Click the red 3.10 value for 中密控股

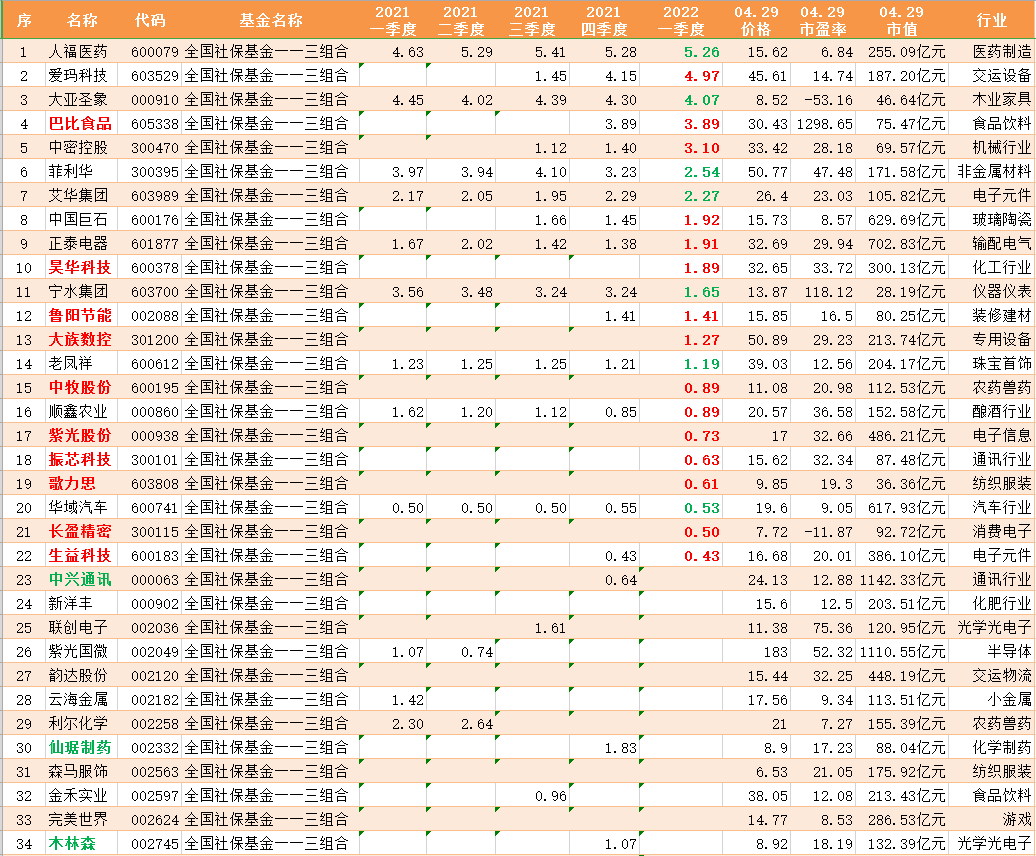pos(702,148)
